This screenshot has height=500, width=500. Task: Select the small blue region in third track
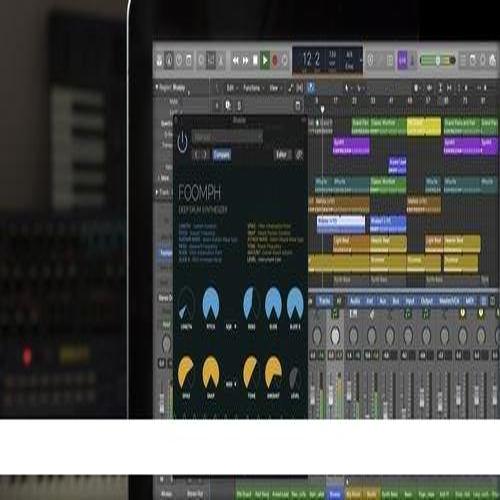point(398,166)
